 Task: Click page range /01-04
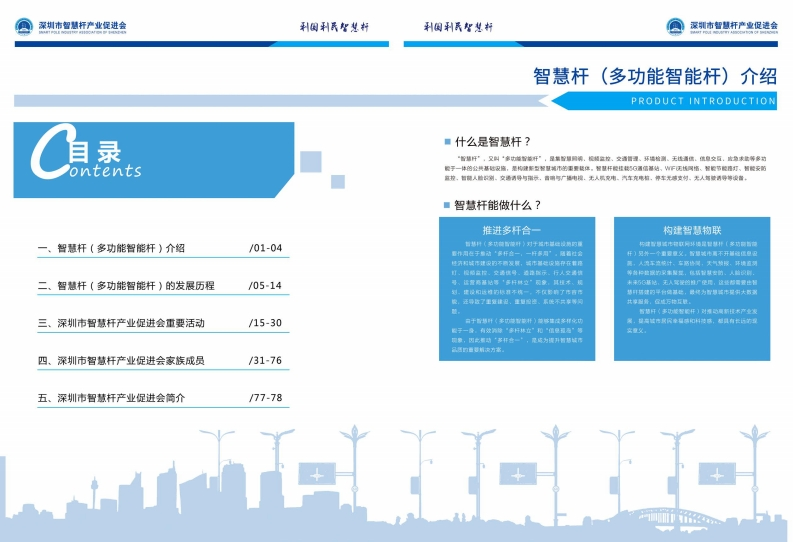click(x=266, y=248)
